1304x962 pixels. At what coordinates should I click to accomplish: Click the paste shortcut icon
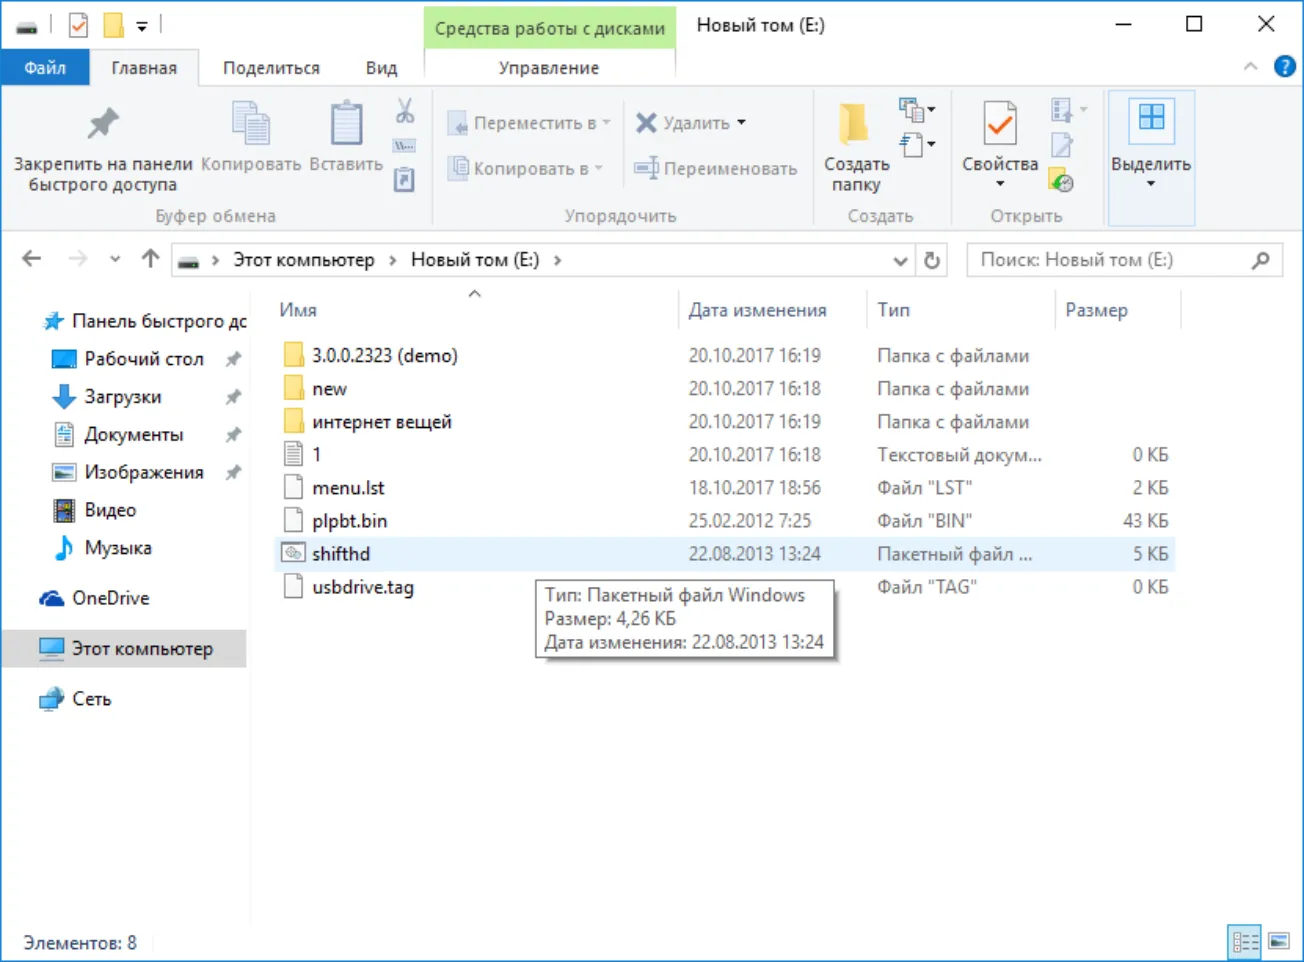pos(404,180)
